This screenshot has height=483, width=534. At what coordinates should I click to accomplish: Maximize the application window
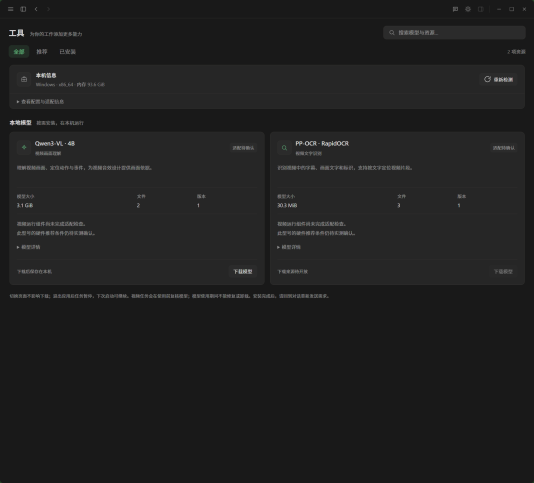click(512, 9)
